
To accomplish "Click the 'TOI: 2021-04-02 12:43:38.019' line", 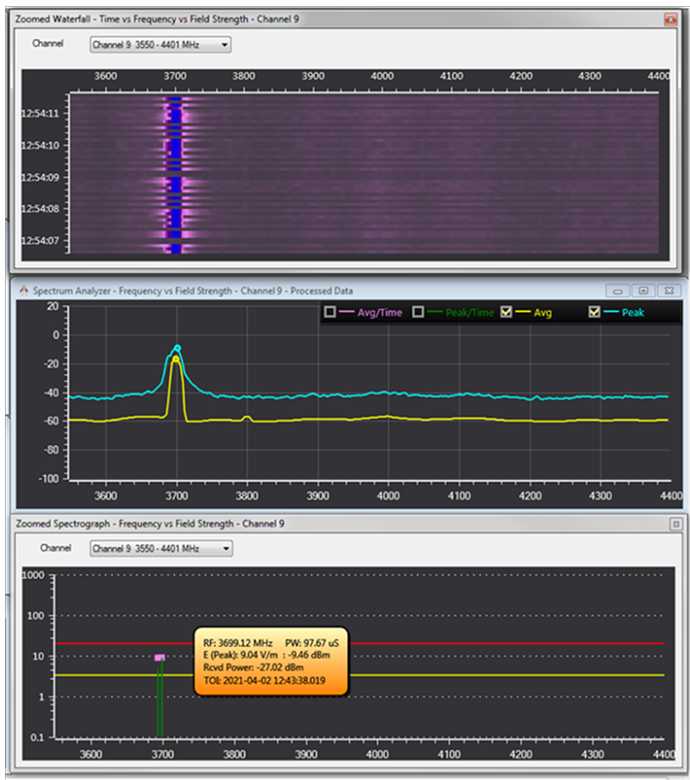I will coord(264,680).
